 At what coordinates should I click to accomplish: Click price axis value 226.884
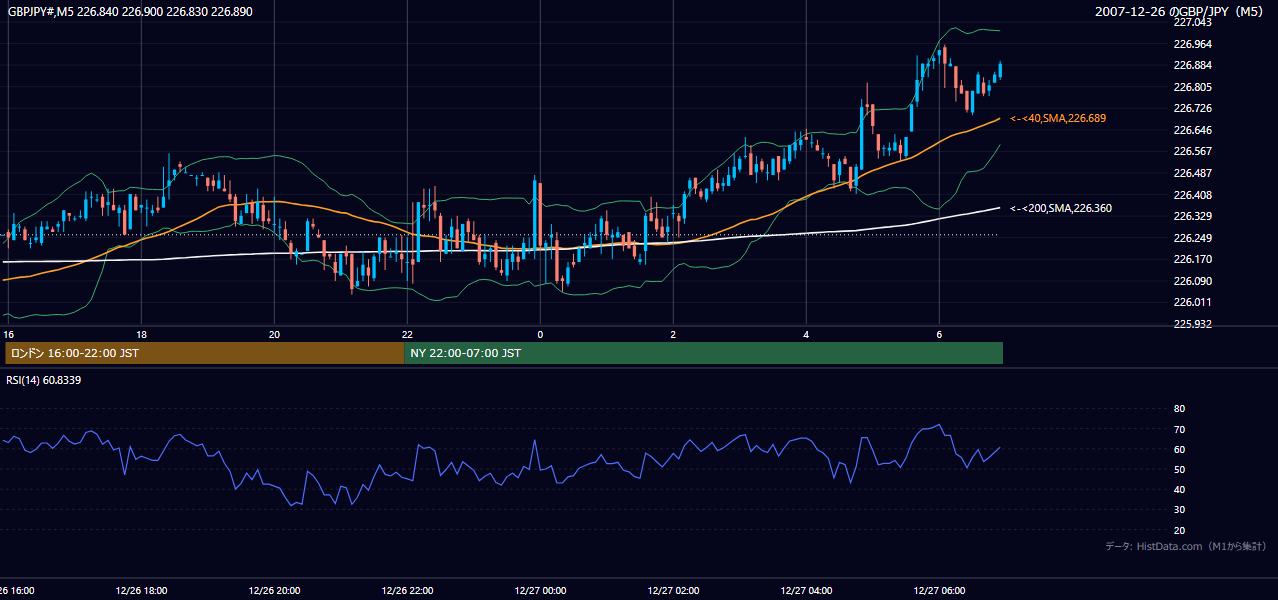[x=1192, y=65]
